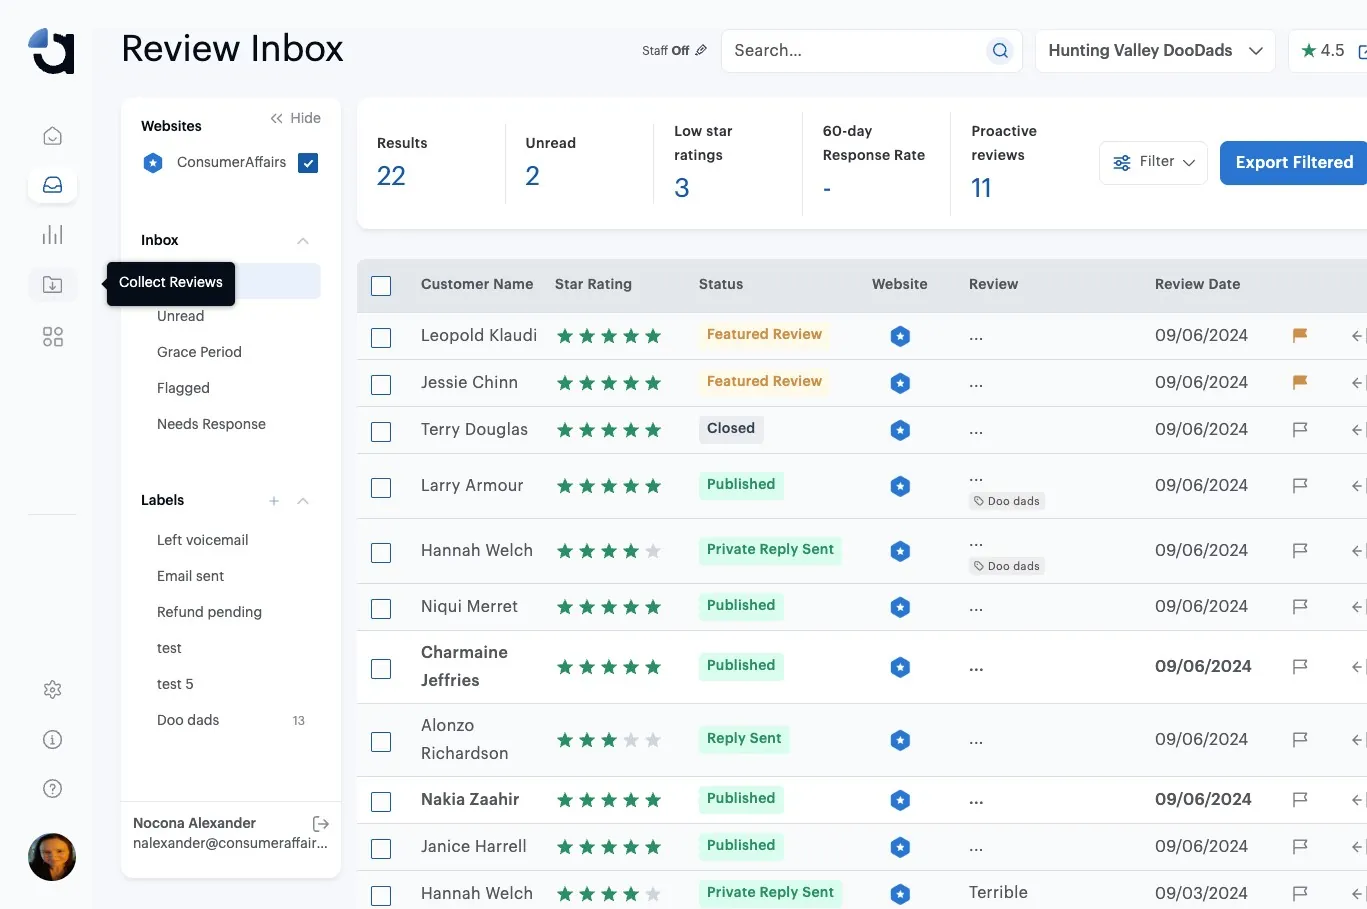1367x909 pixels.
Task: Click the ConsumerAffairs app logo
Action: tap(51, 51)
